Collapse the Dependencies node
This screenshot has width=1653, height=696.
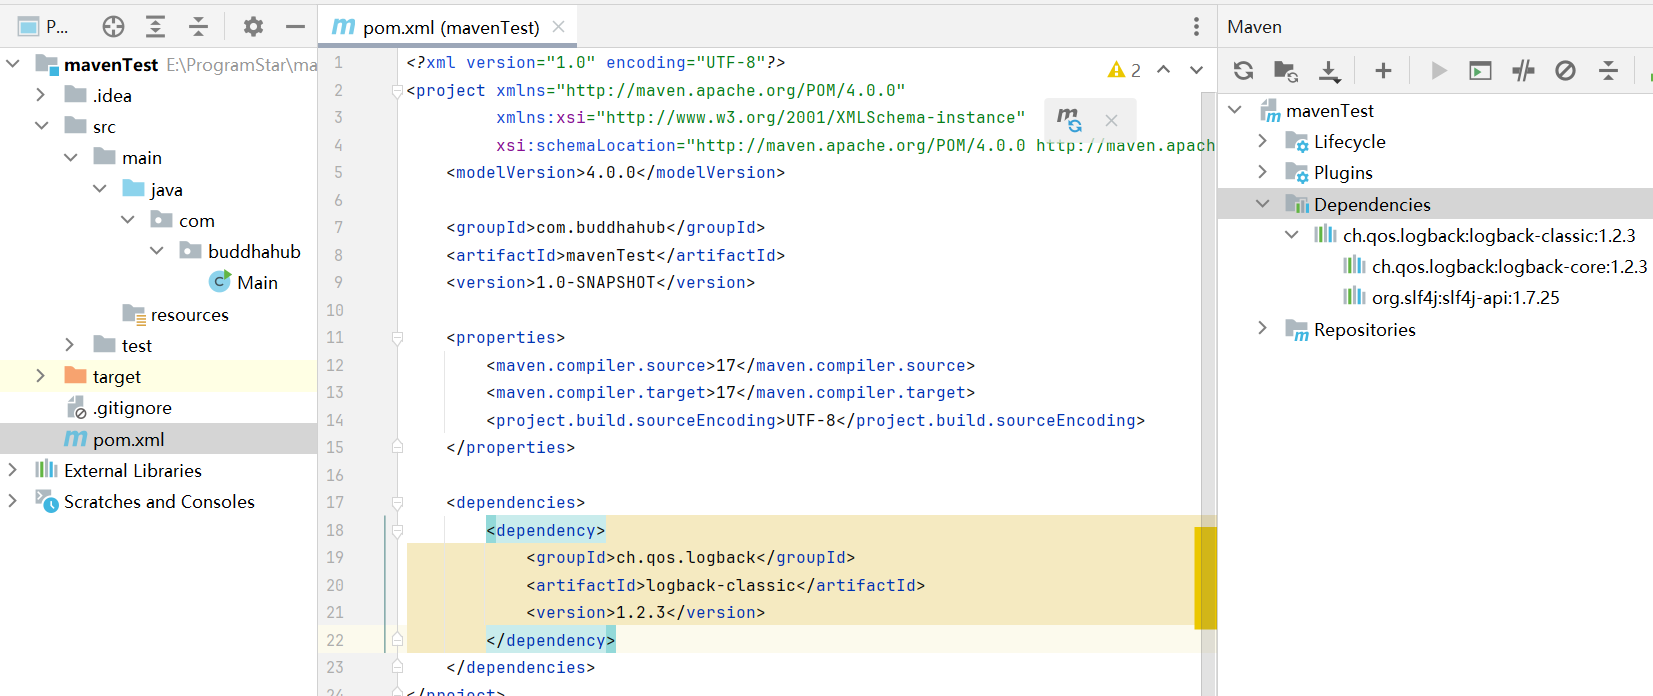click(1262, 204)
